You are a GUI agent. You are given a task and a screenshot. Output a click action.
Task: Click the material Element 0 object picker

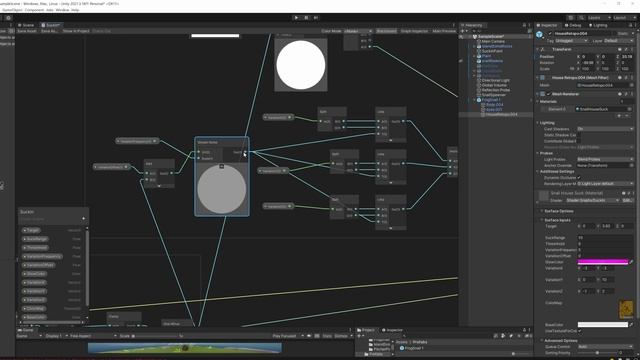coord(630,109)
